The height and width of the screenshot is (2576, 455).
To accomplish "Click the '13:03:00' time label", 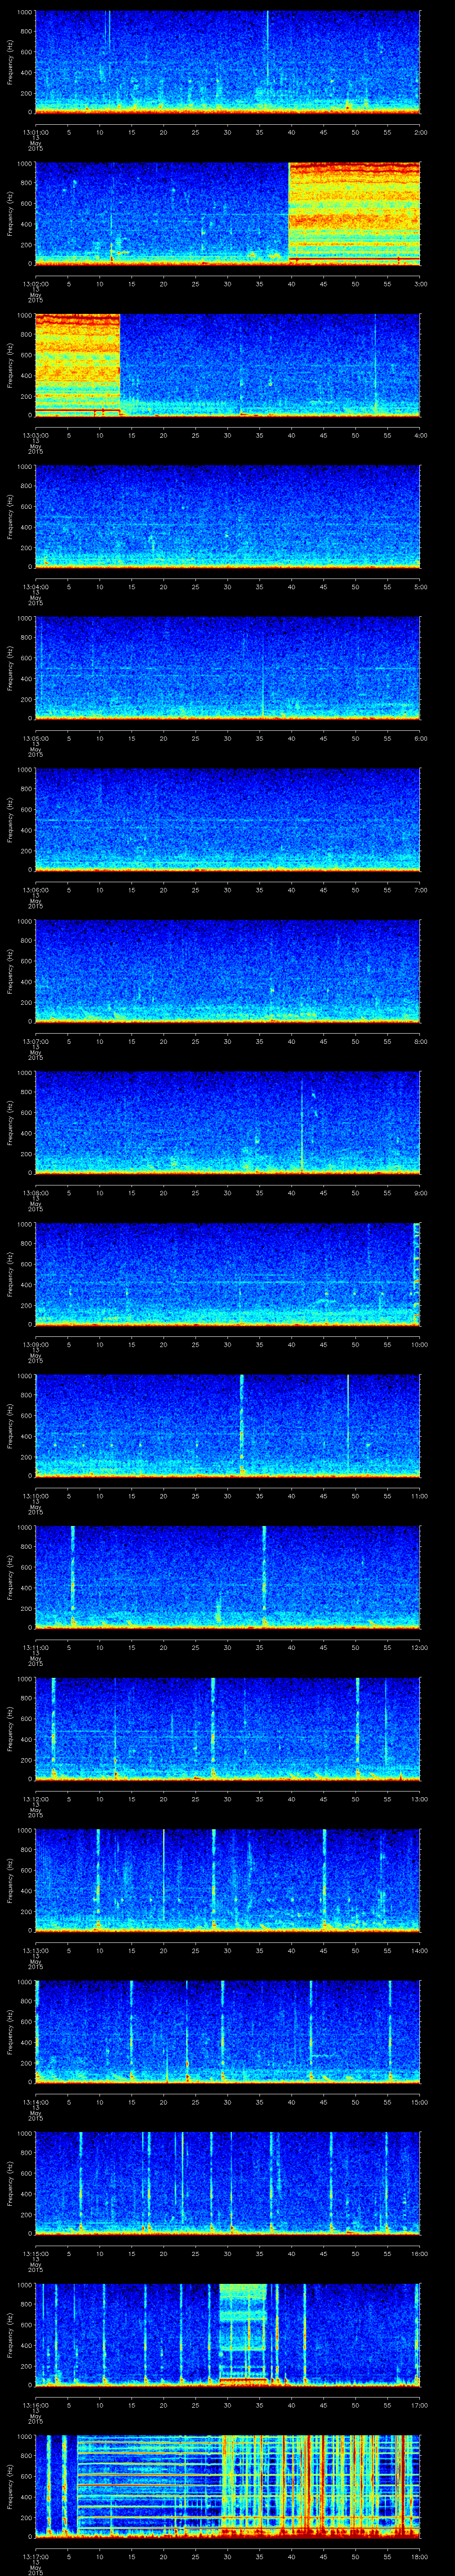I will [x=35, y=434].
